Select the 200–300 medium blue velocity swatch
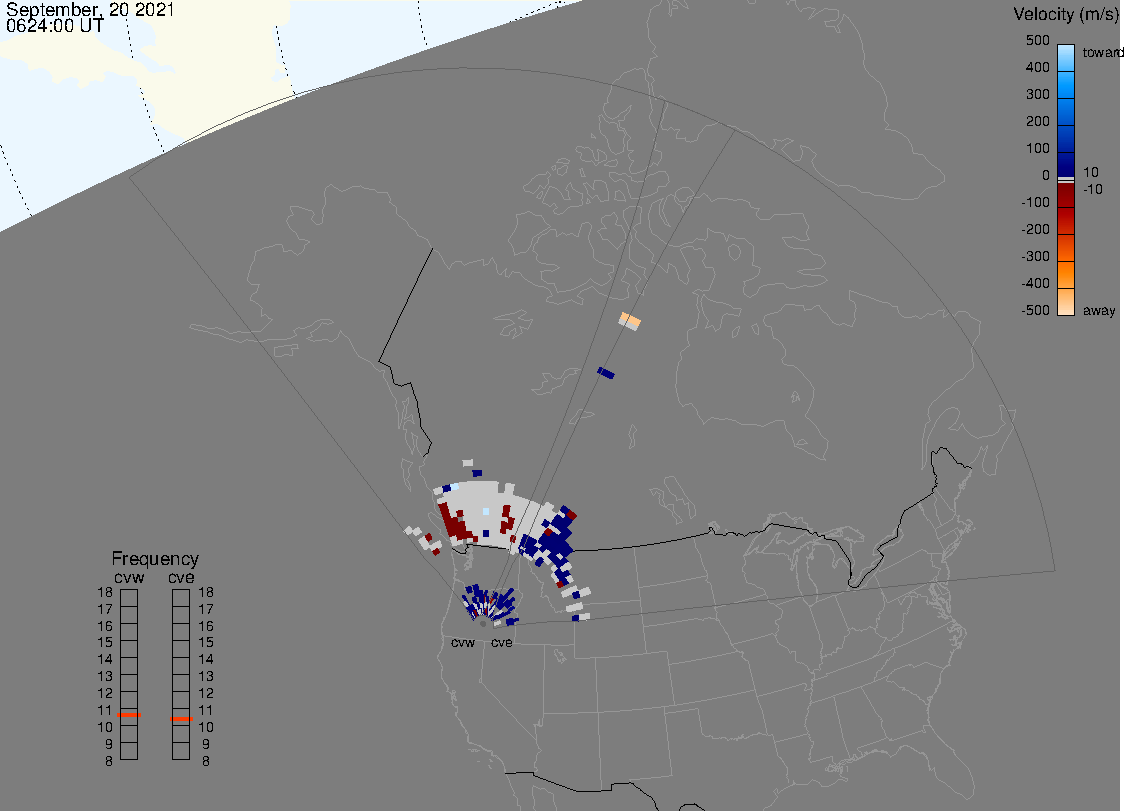The image size is (1124, 811). 1066,113
